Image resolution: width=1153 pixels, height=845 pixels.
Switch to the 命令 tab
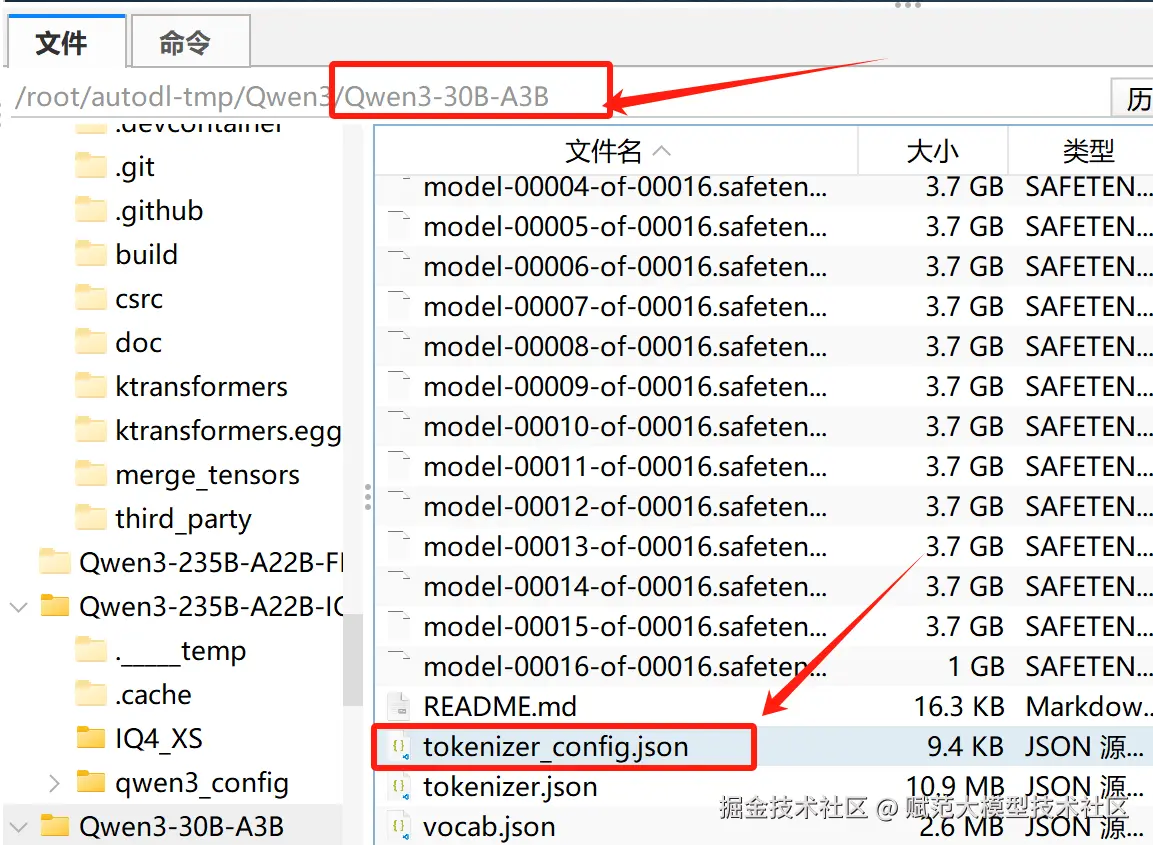(x=190, y=42)
